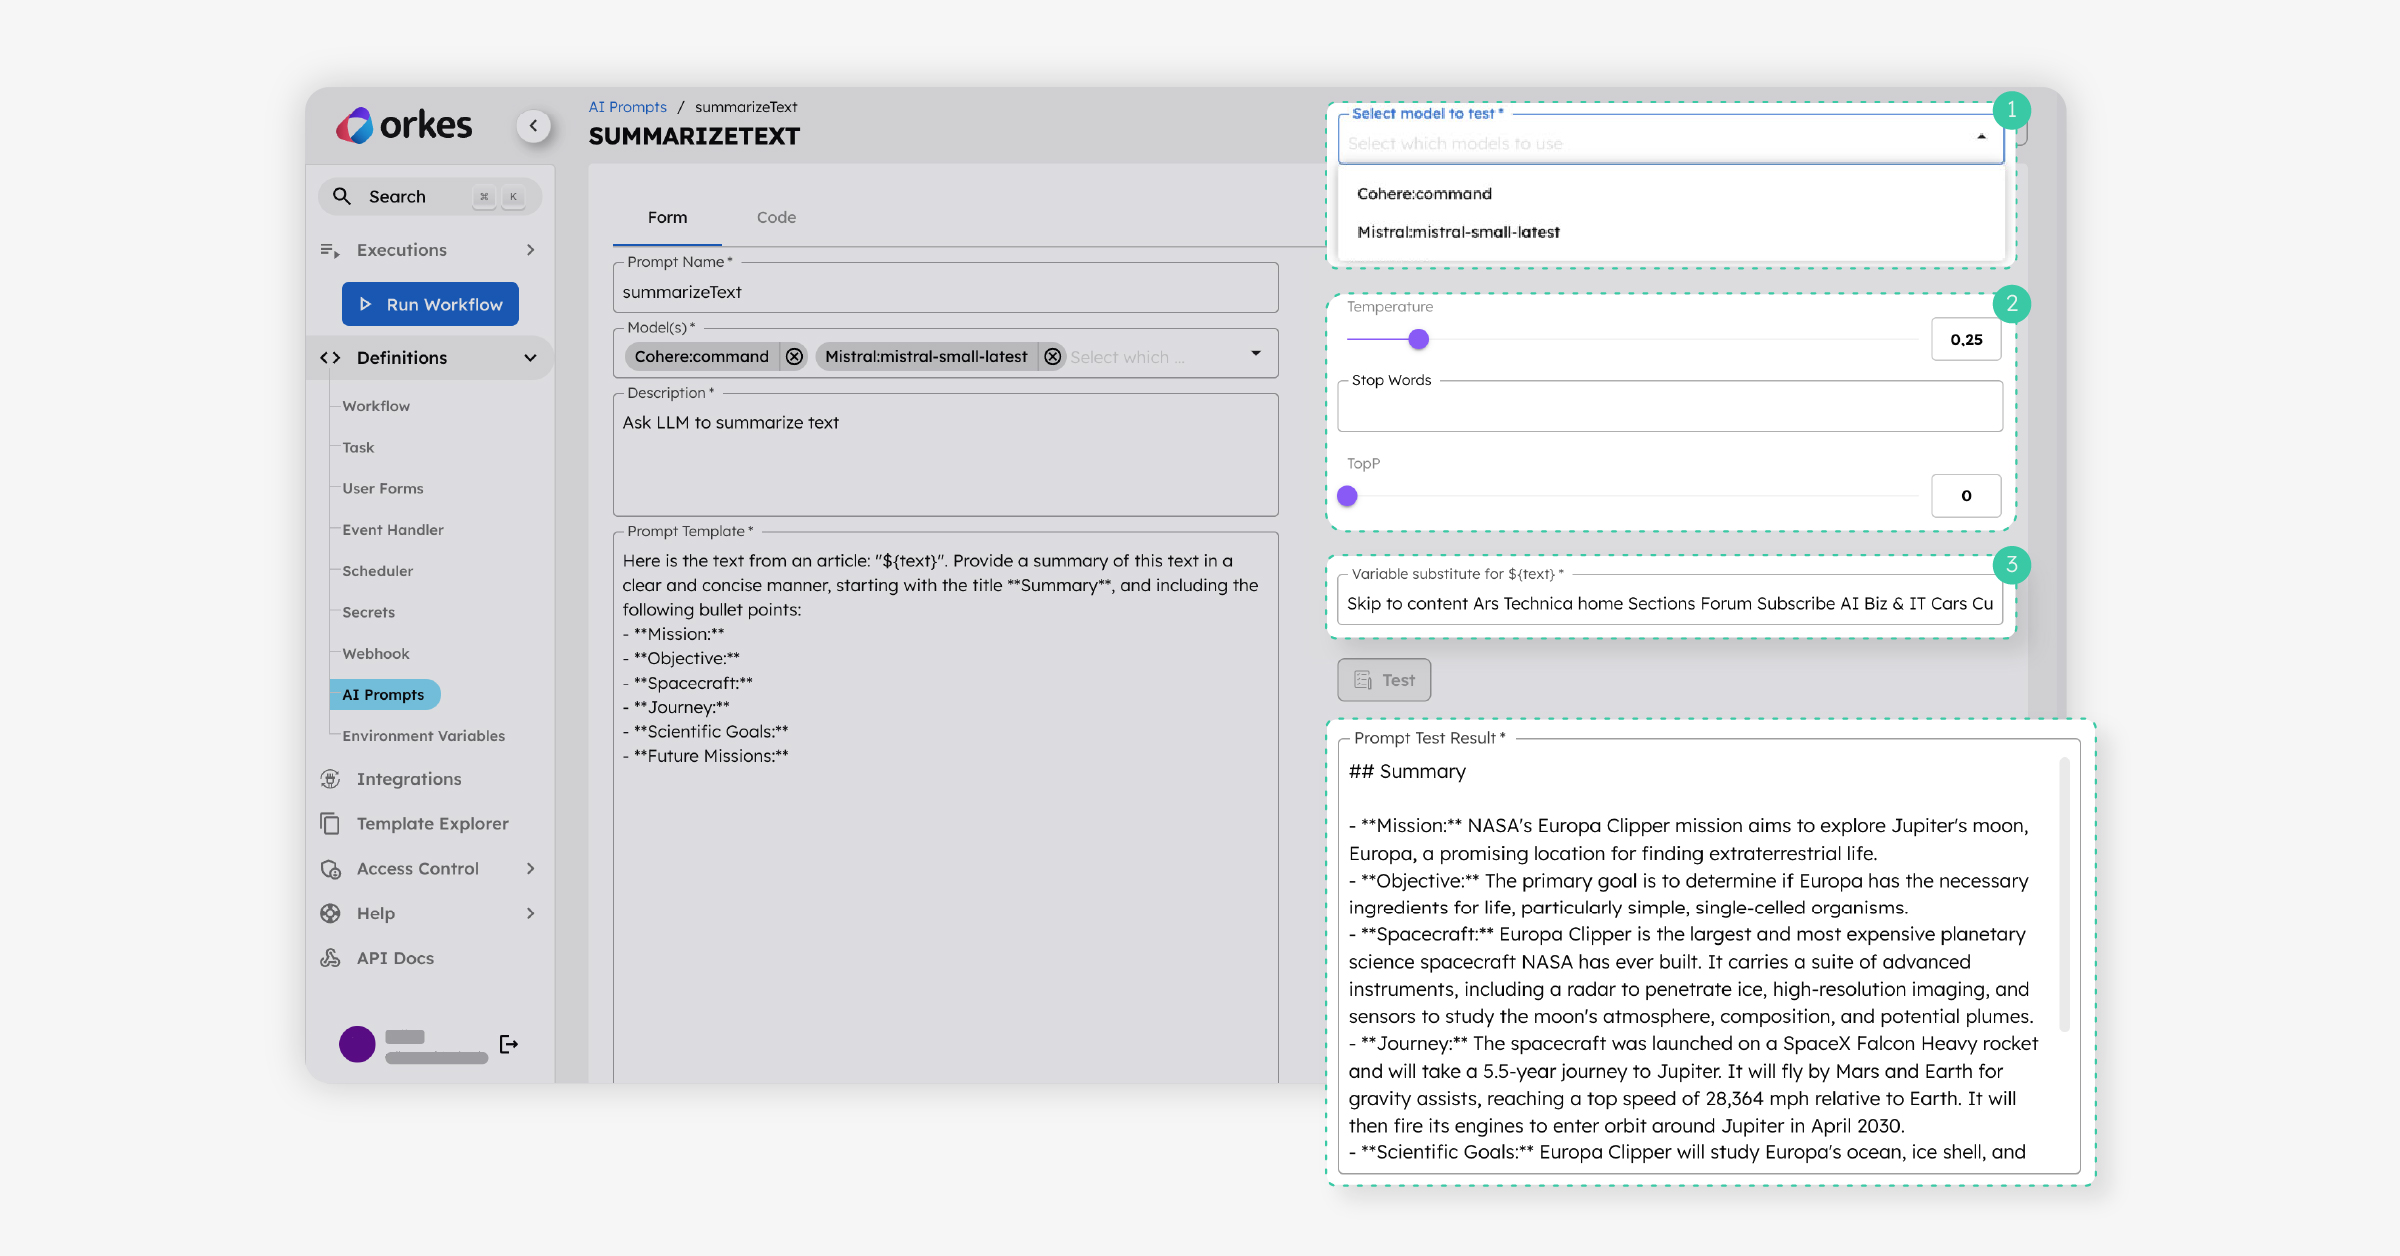This screenshot has width=2400, height=1256.
Task: Collapse the sidebar with the arrow icon
Action: point(535,125)
